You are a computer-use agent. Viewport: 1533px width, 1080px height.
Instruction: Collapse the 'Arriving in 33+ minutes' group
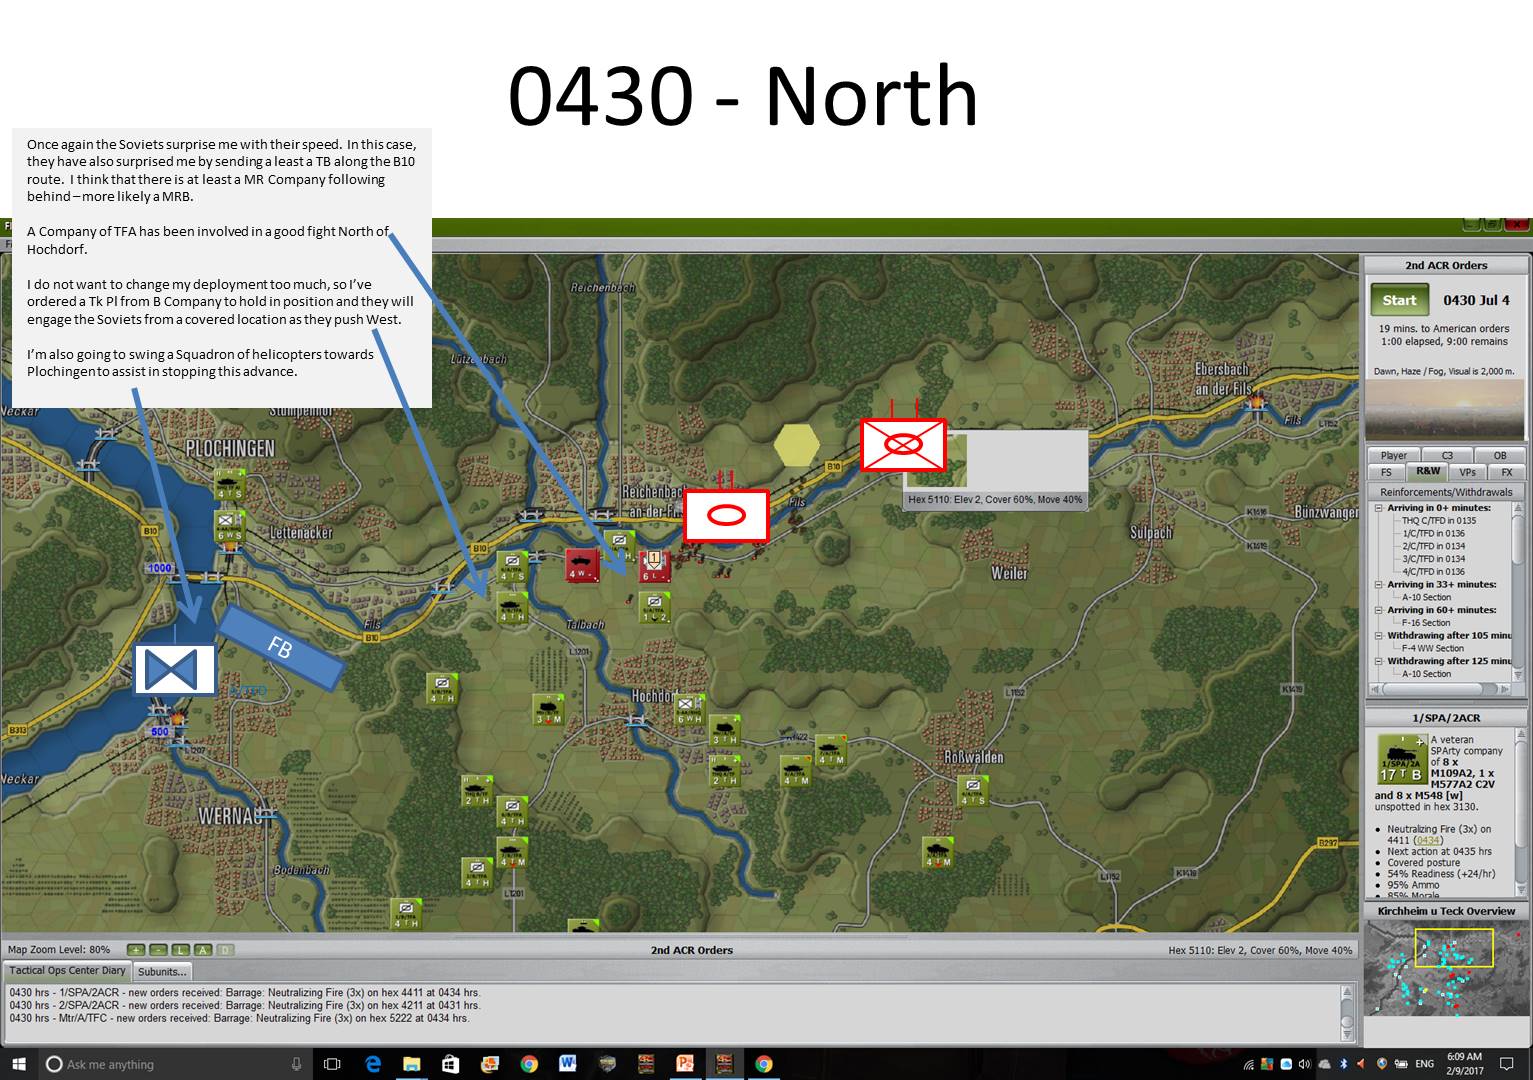tap(1379, 585)
